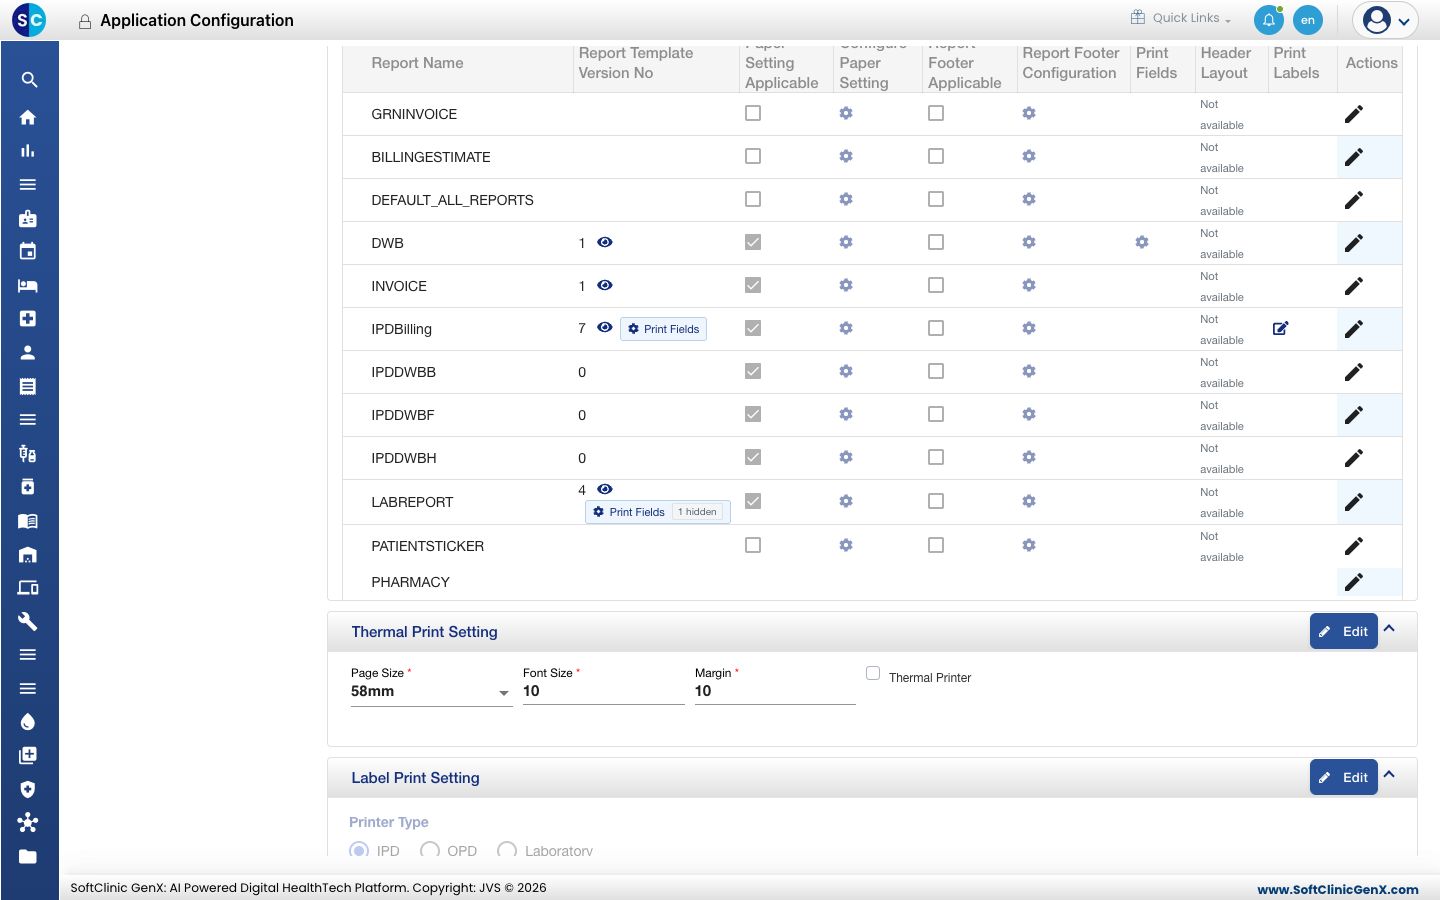The width and height of the screenshot is (1440, 900).
Task: Switch language using the en button
Action: 1308,20
